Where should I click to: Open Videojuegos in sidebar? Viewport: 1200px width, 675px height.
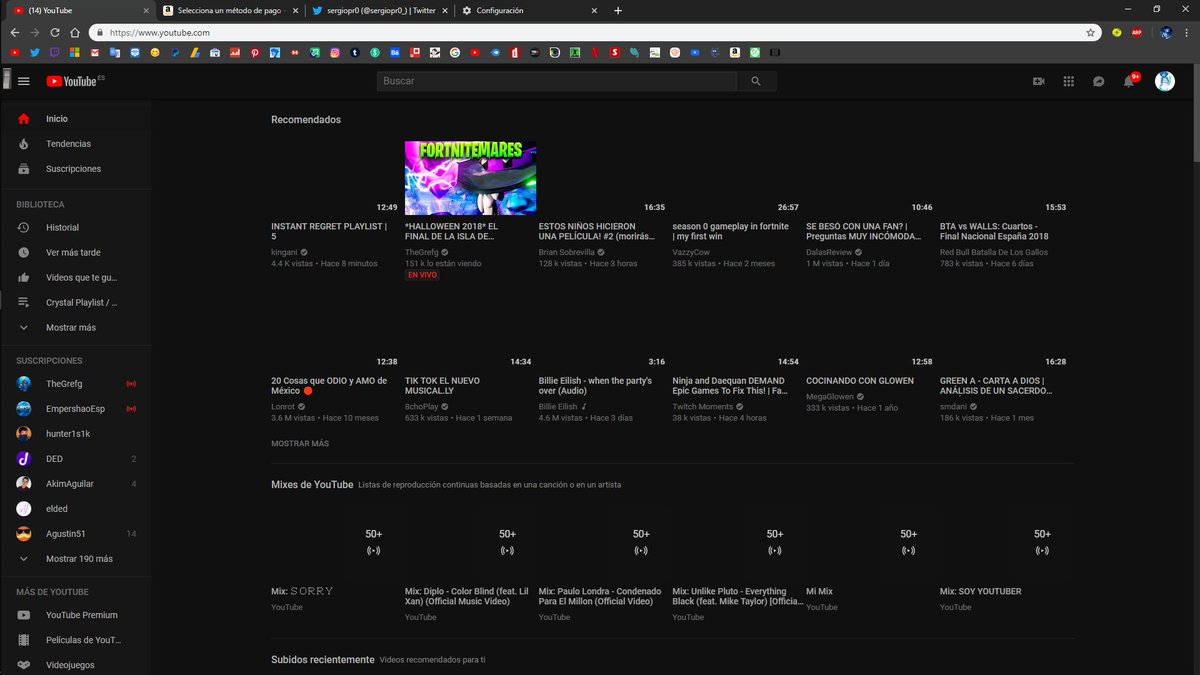coord(76,665)
